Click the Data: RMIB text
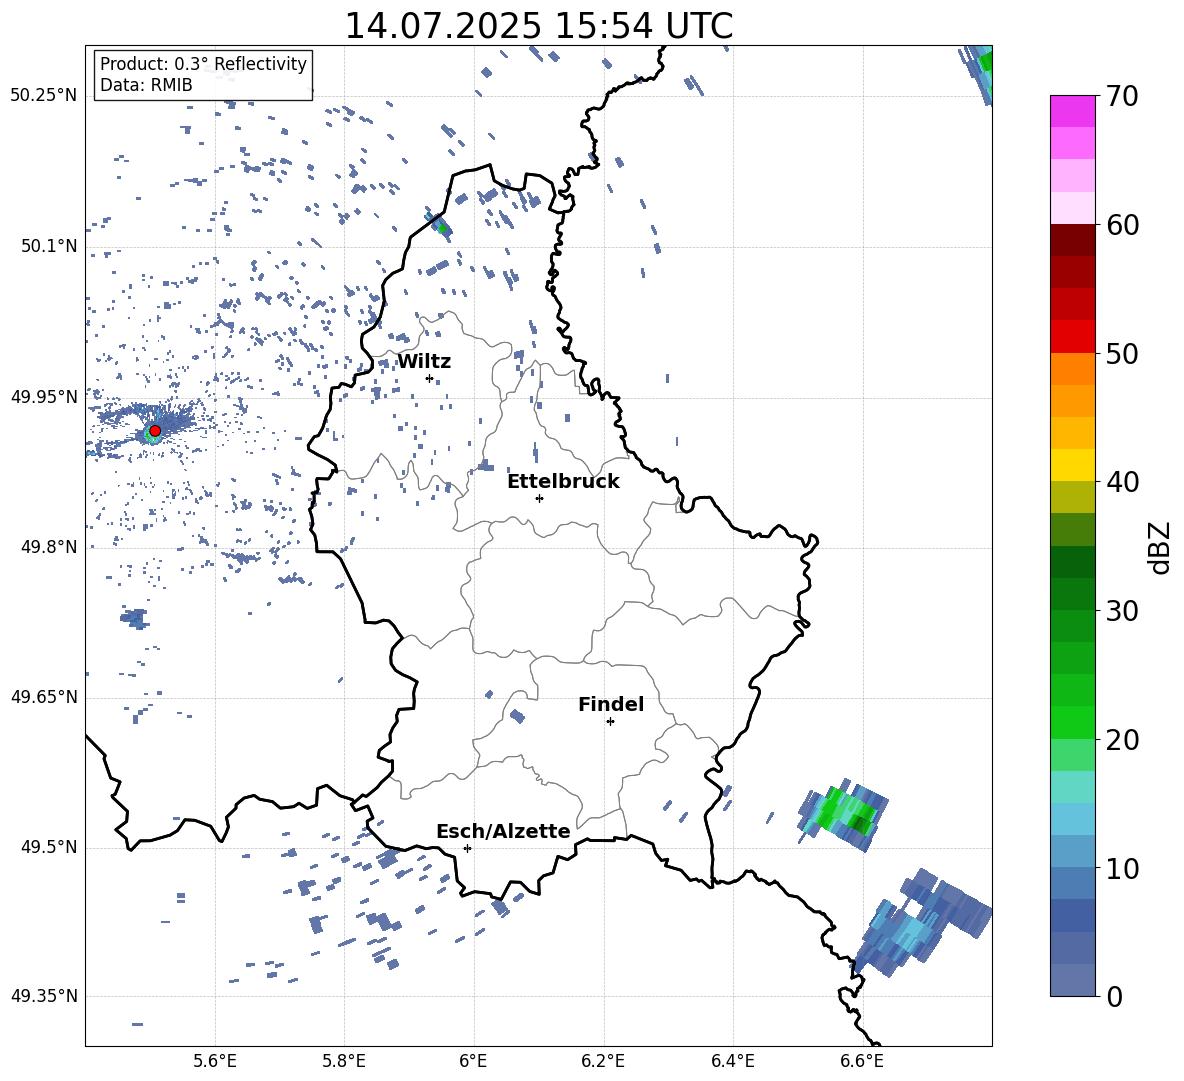This screenshot has width=1184, height=1081. pos(146,85)
